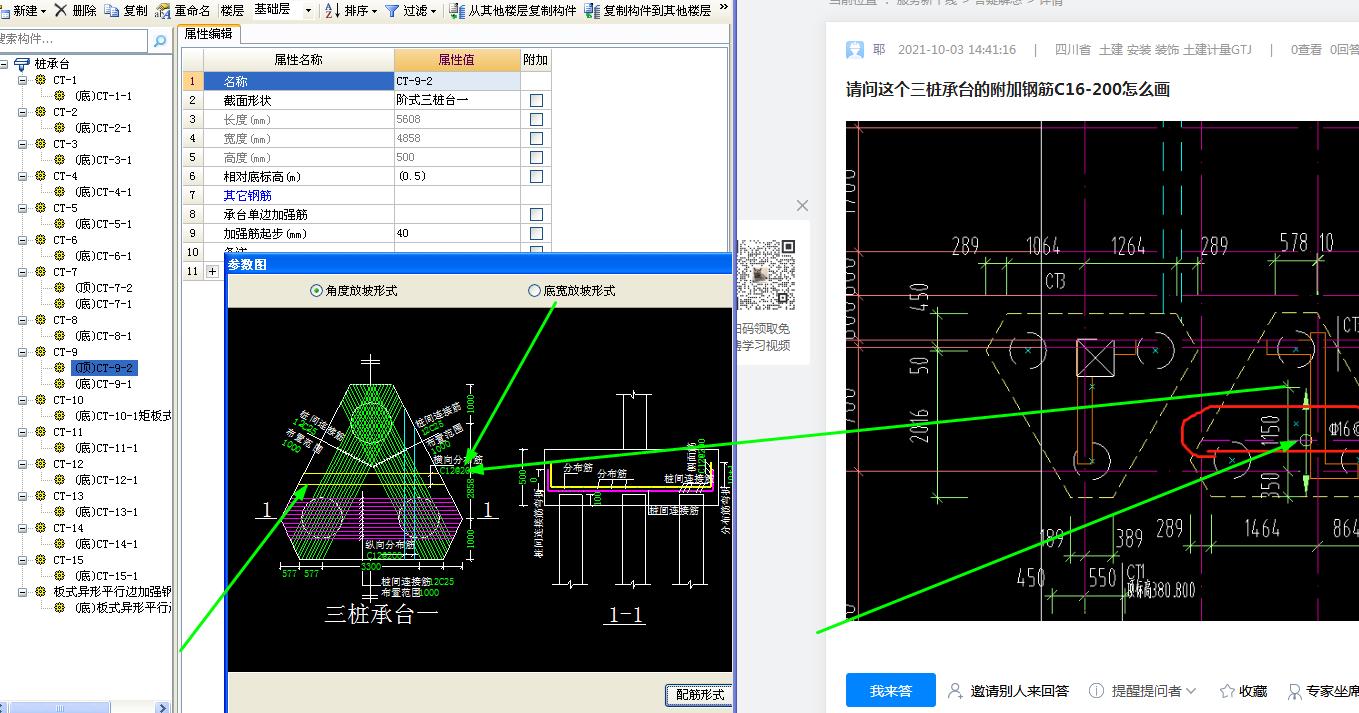Screen dimensions: 1359x713
Task: Select tree item (底)CT-13-1
Action: 107,512
